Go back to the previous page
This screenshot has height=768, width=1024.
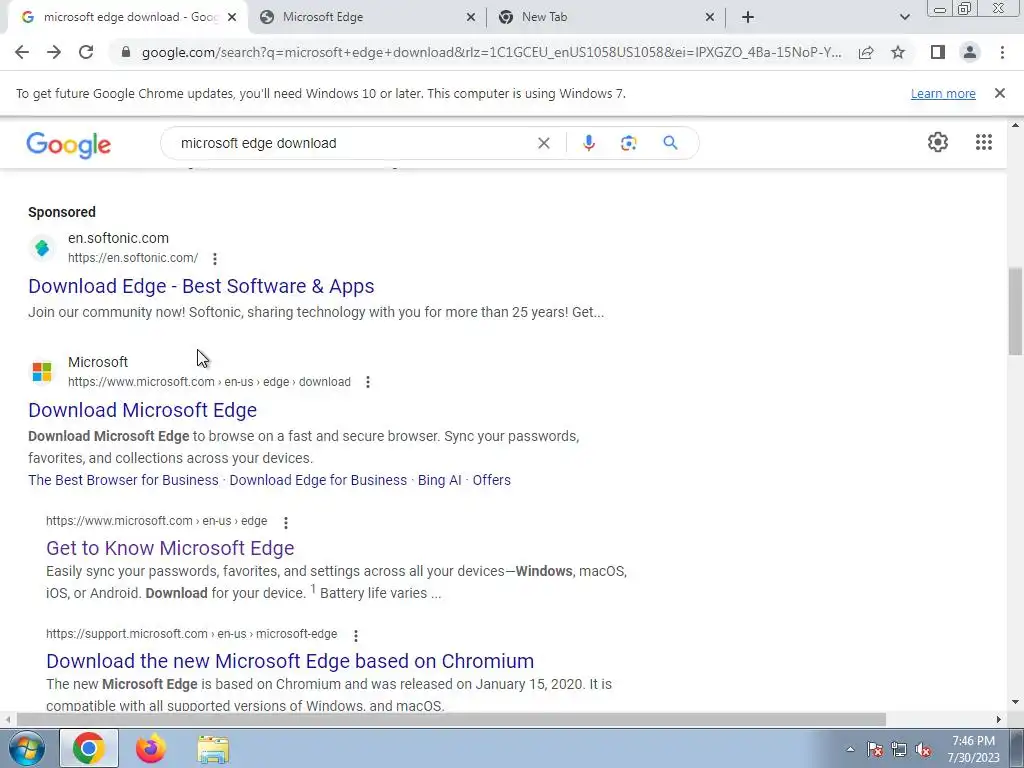pyautogui.click(x=22, y=52)
